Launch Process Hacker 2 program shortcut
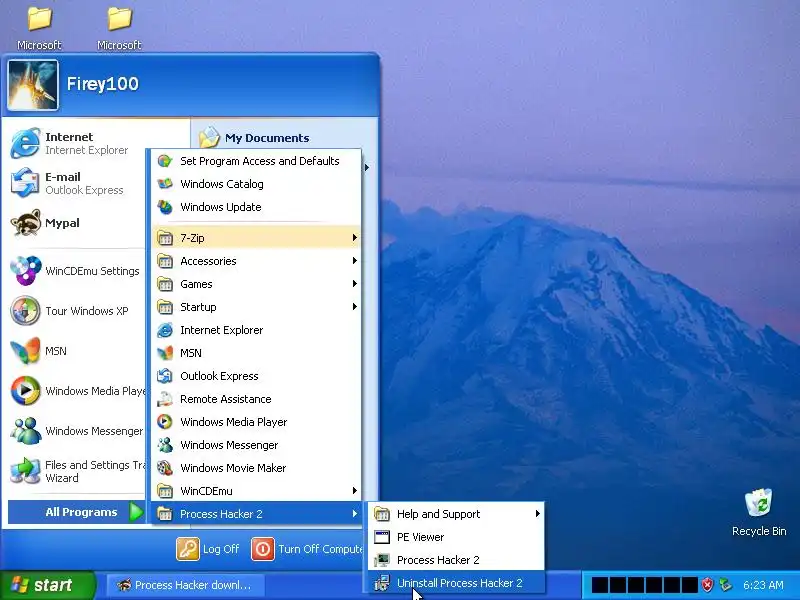 click(456, 560)
